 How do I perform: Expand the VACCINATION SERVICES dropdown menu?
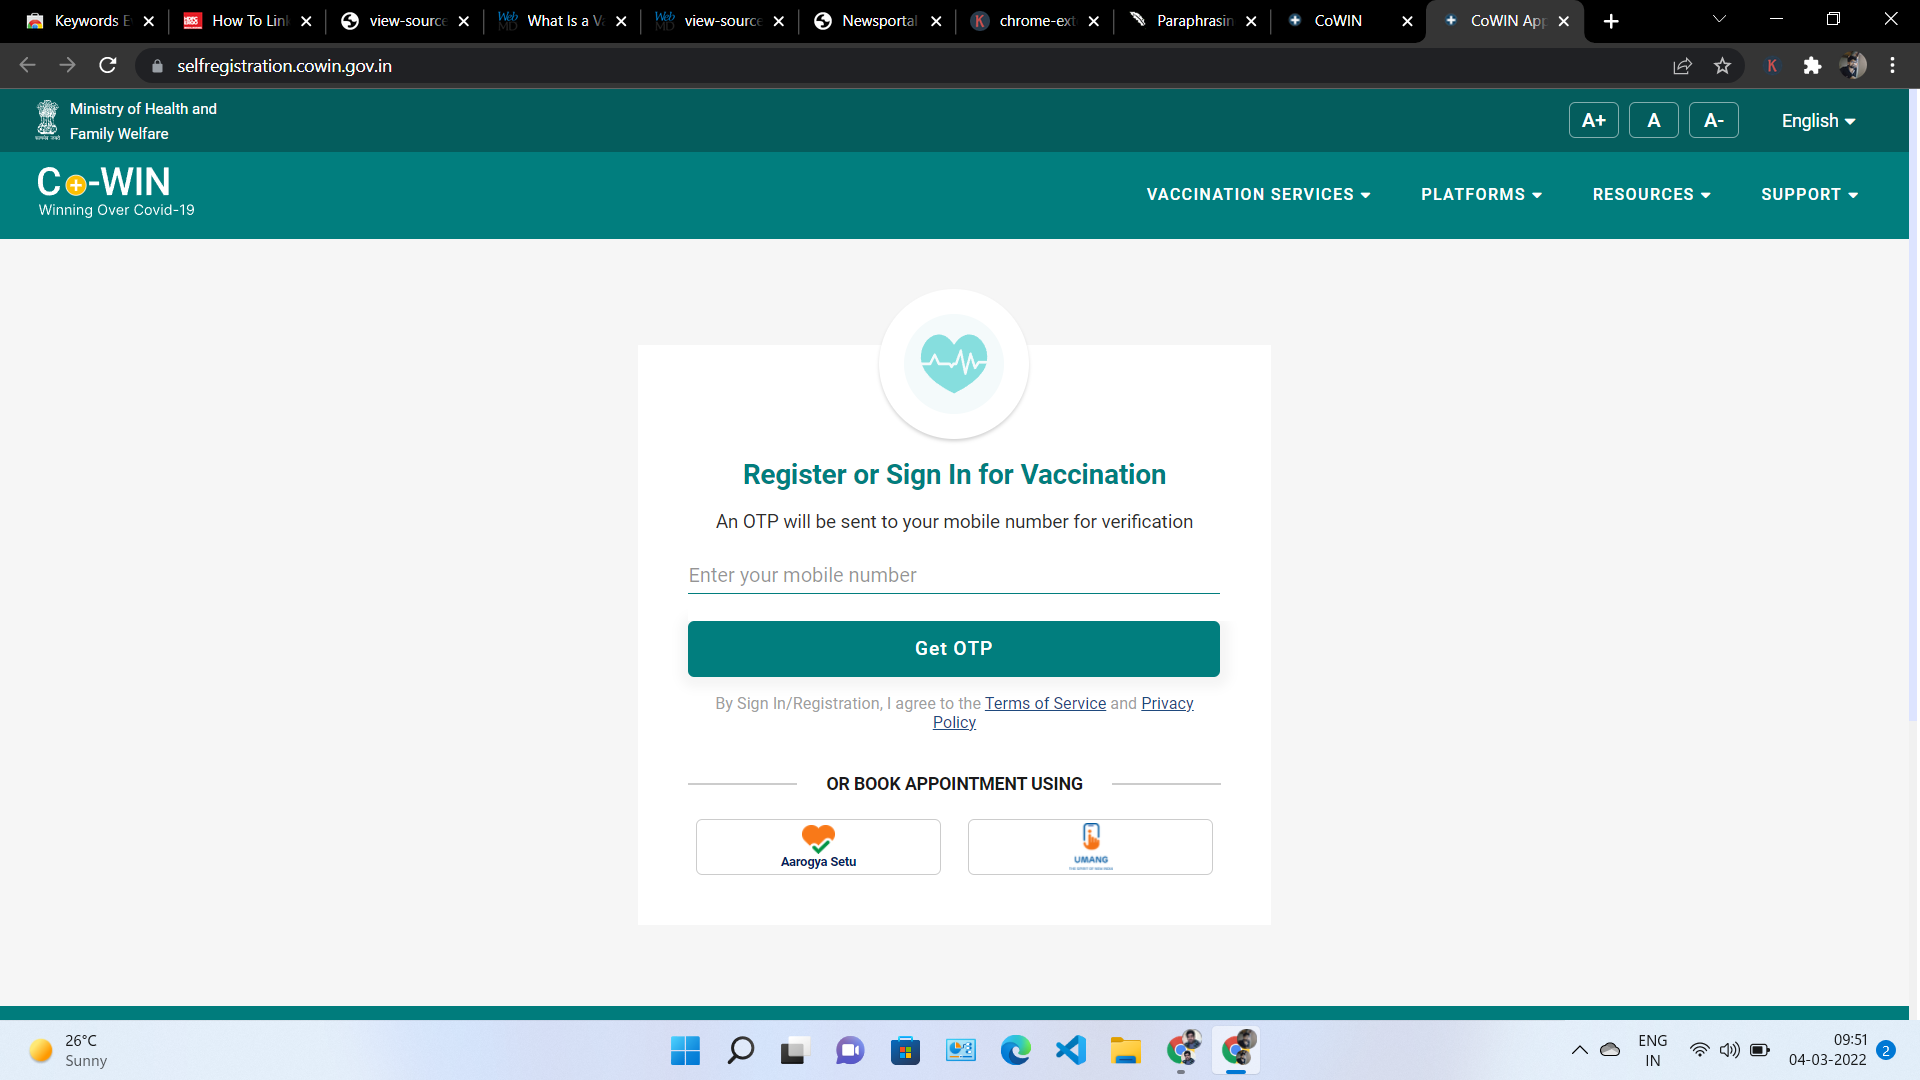(x=1257, y=194)
